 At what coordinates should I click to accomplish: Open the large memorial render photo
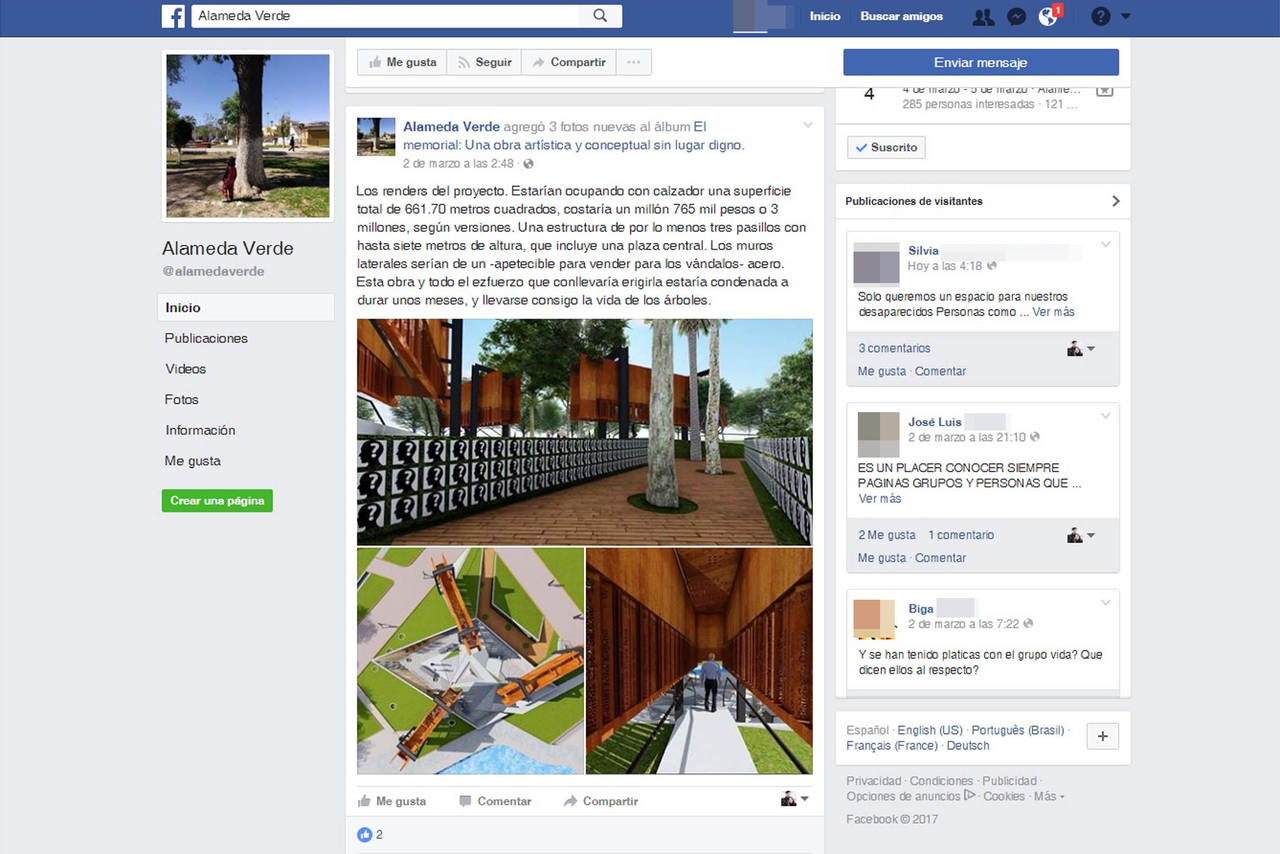584,431
